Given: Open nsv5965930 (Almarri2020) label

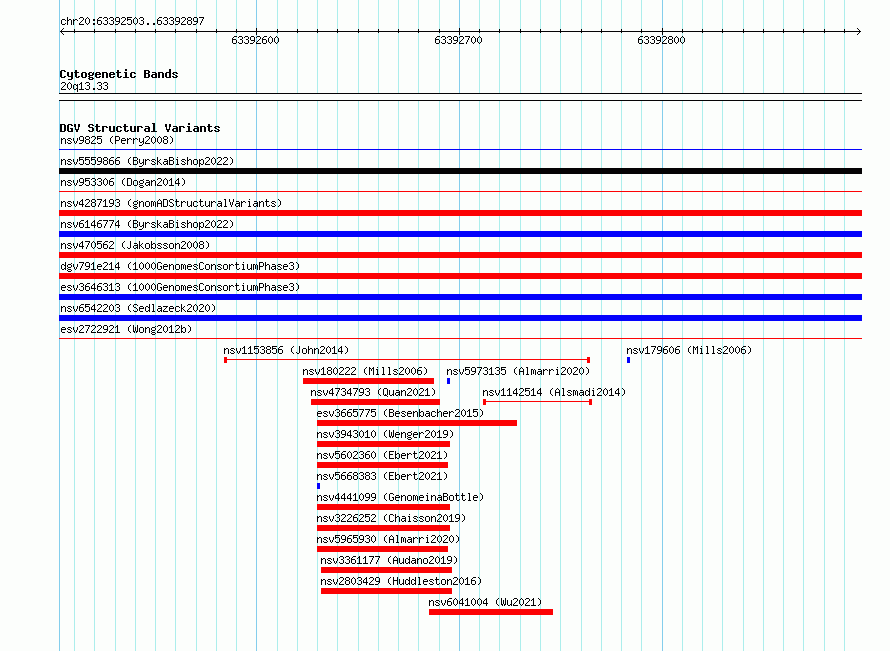Looking at the screenshot, I should (x=388, y=539).
